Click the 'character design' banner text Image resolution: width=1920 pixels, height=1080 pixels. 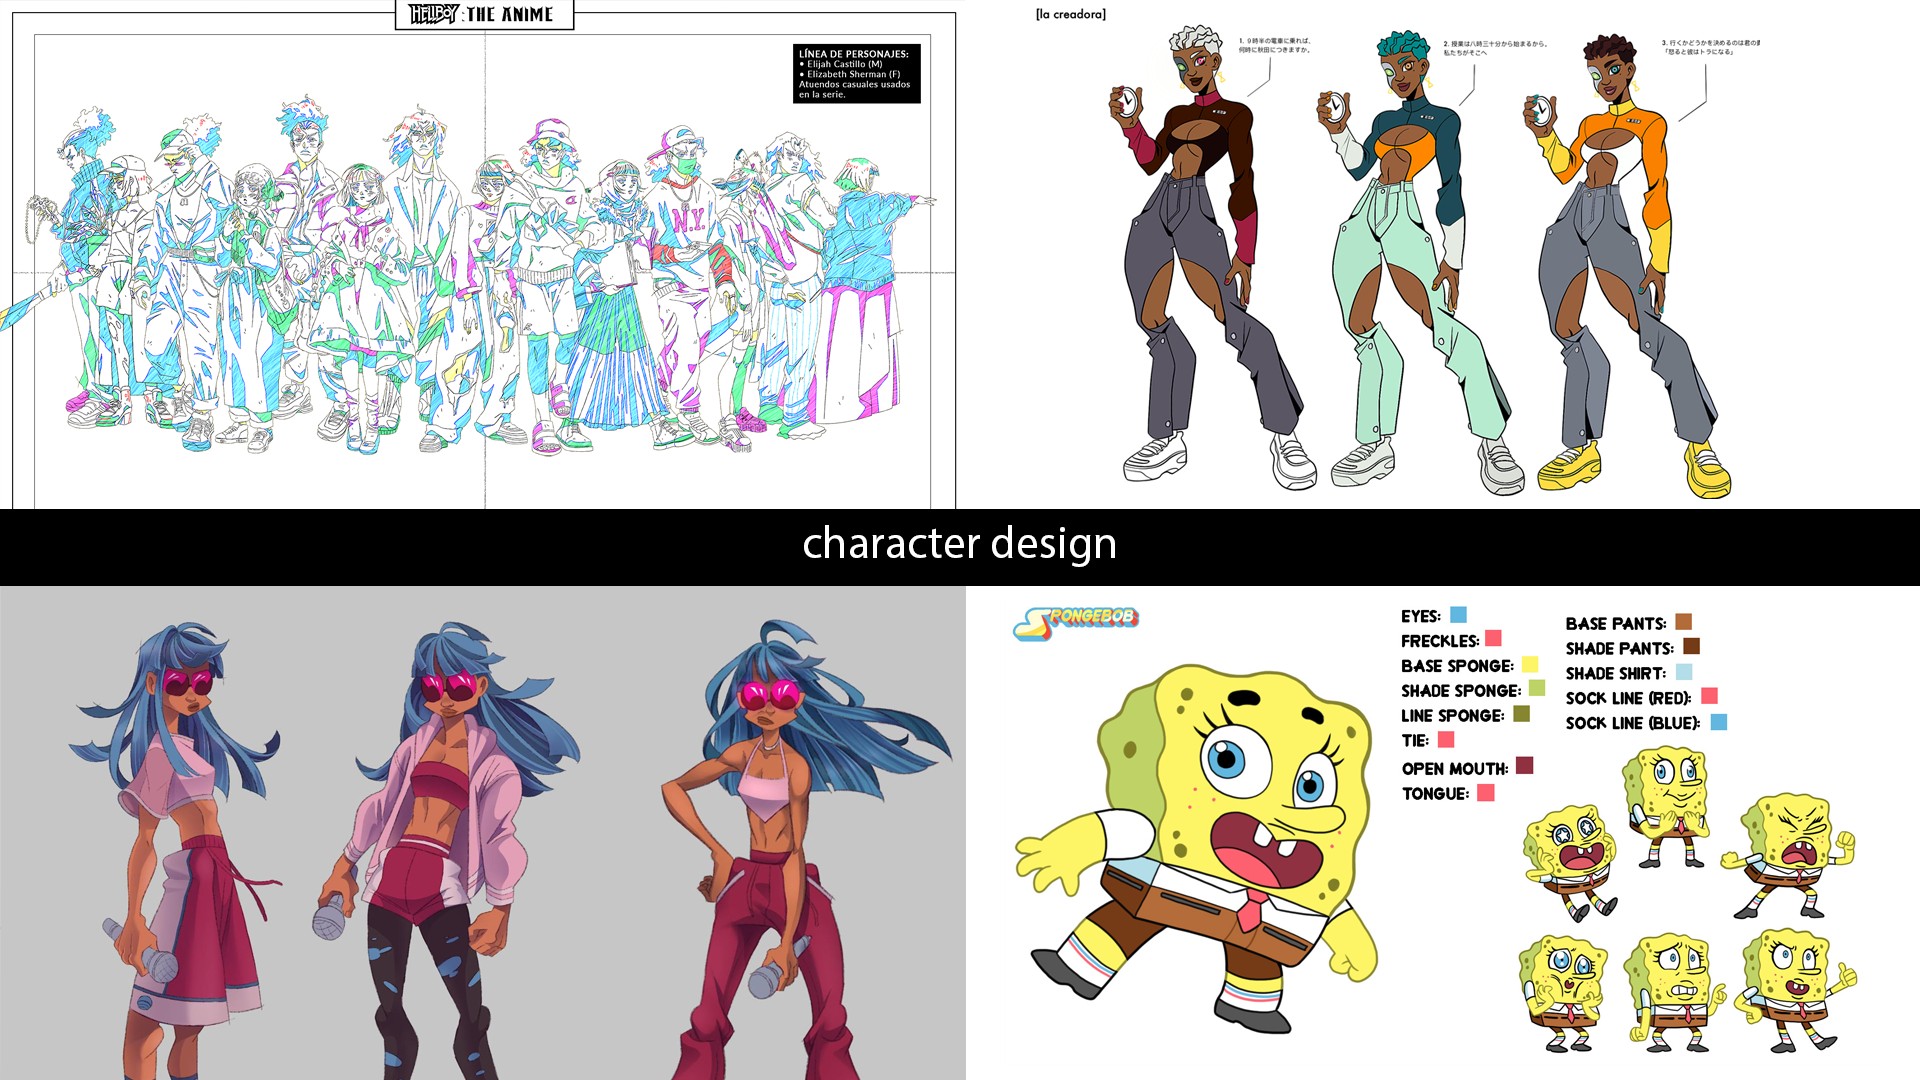tap(959, 544)
